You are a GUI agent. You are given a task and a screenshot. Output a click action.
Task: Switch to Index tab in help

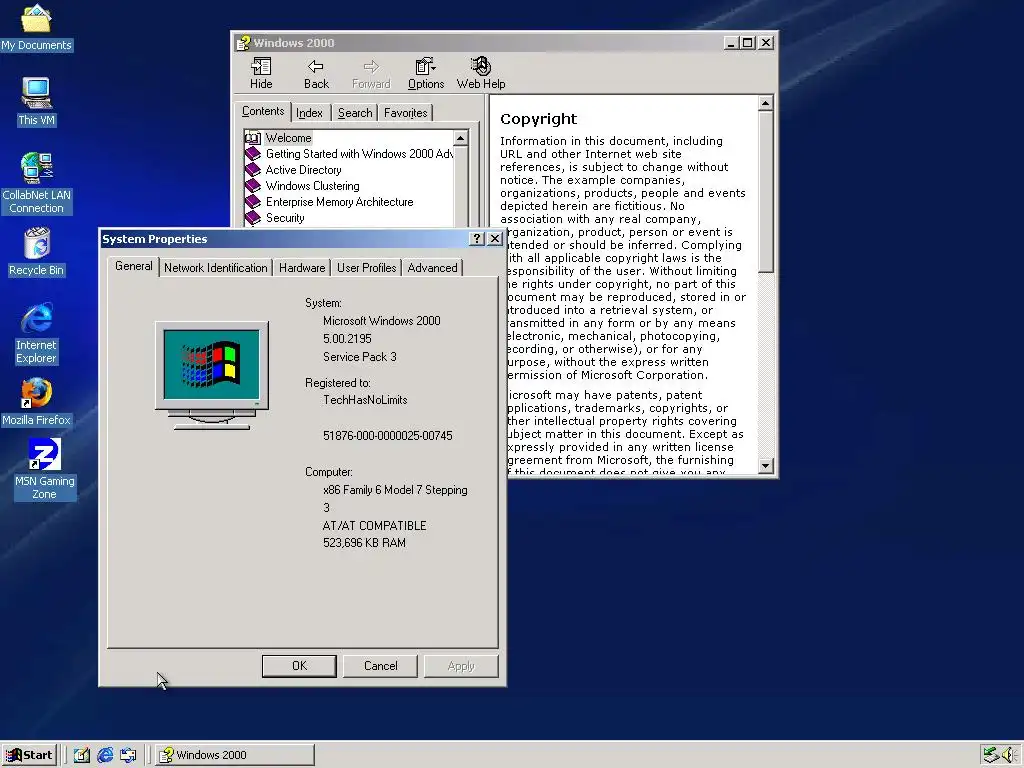(x=310, y=113)
